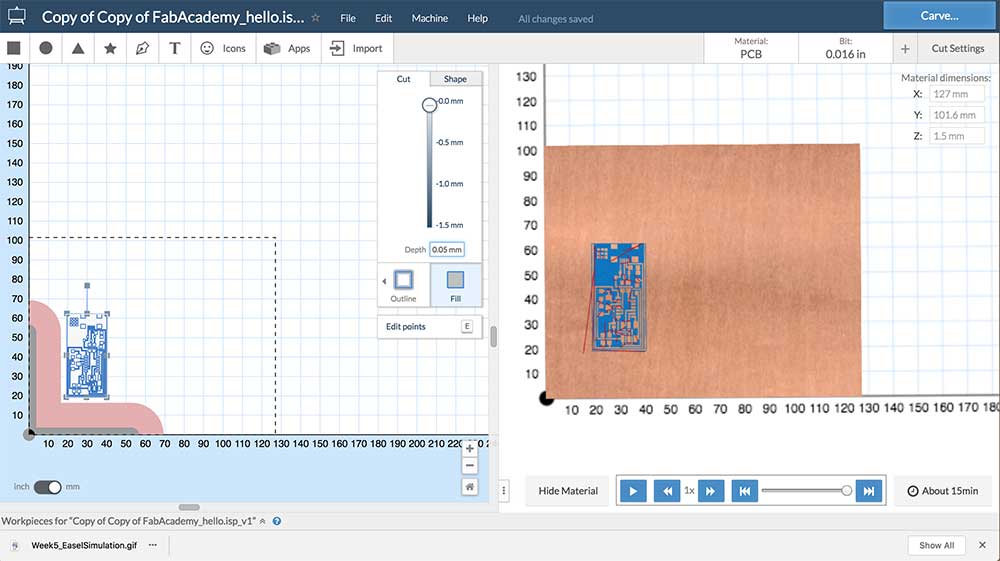The height and width of the screenshot is (561, 1000).
Task: Open workpieces help question icon
Action: point(277,521)
